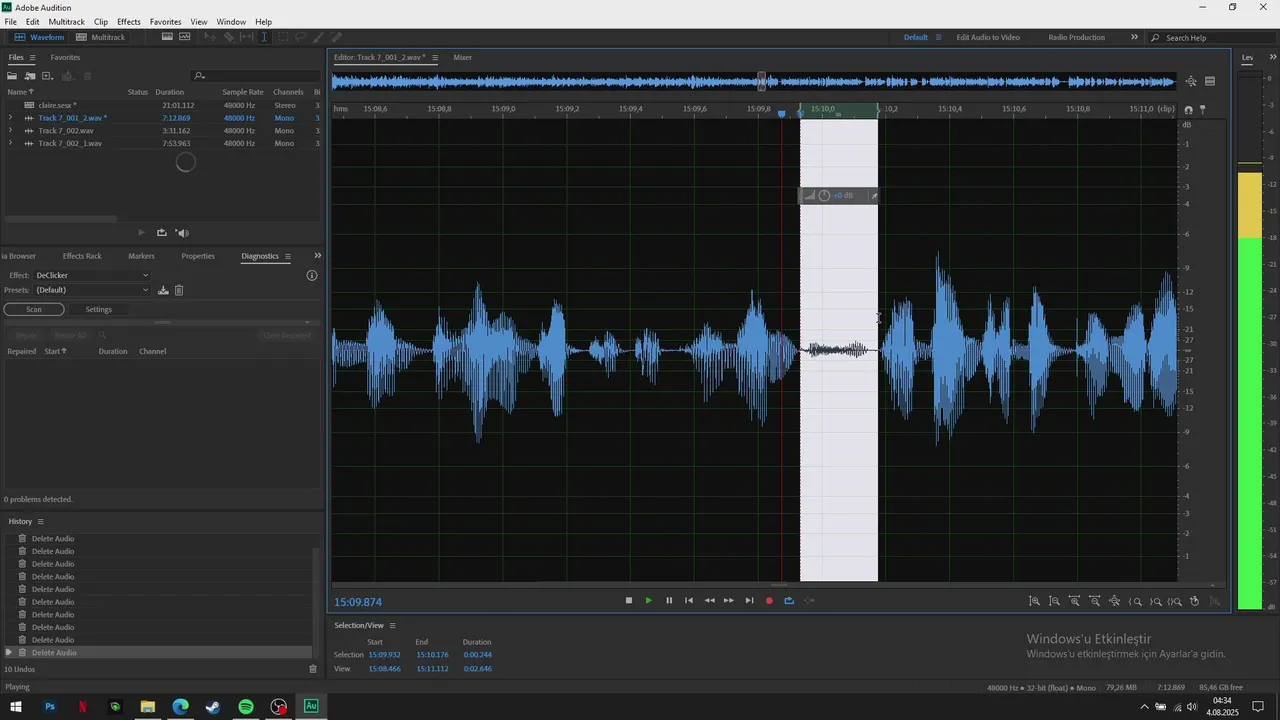Image resolution: width=1280 pixels, height=720 pixels.
Task: Select the Marquee Selection tool
Action: coord(283,37)
